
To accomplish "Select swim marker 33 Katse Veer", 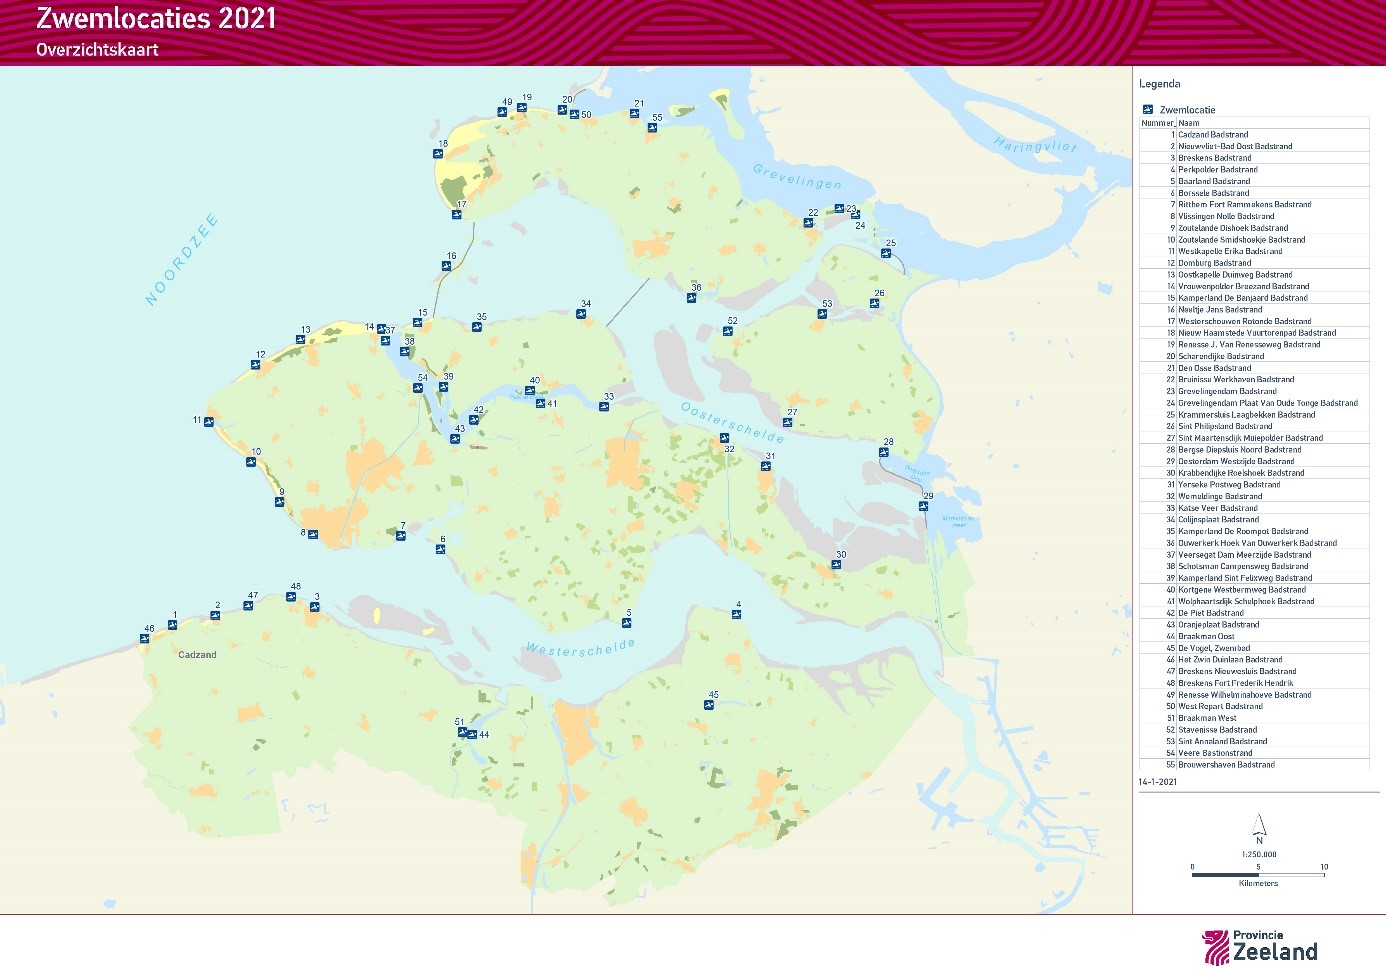I will (x=605, y=407).
